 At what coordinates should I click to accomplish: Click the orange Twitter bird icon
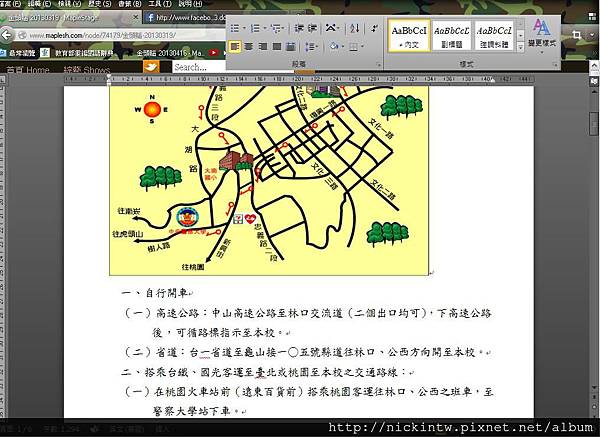(x=152, y=67)
